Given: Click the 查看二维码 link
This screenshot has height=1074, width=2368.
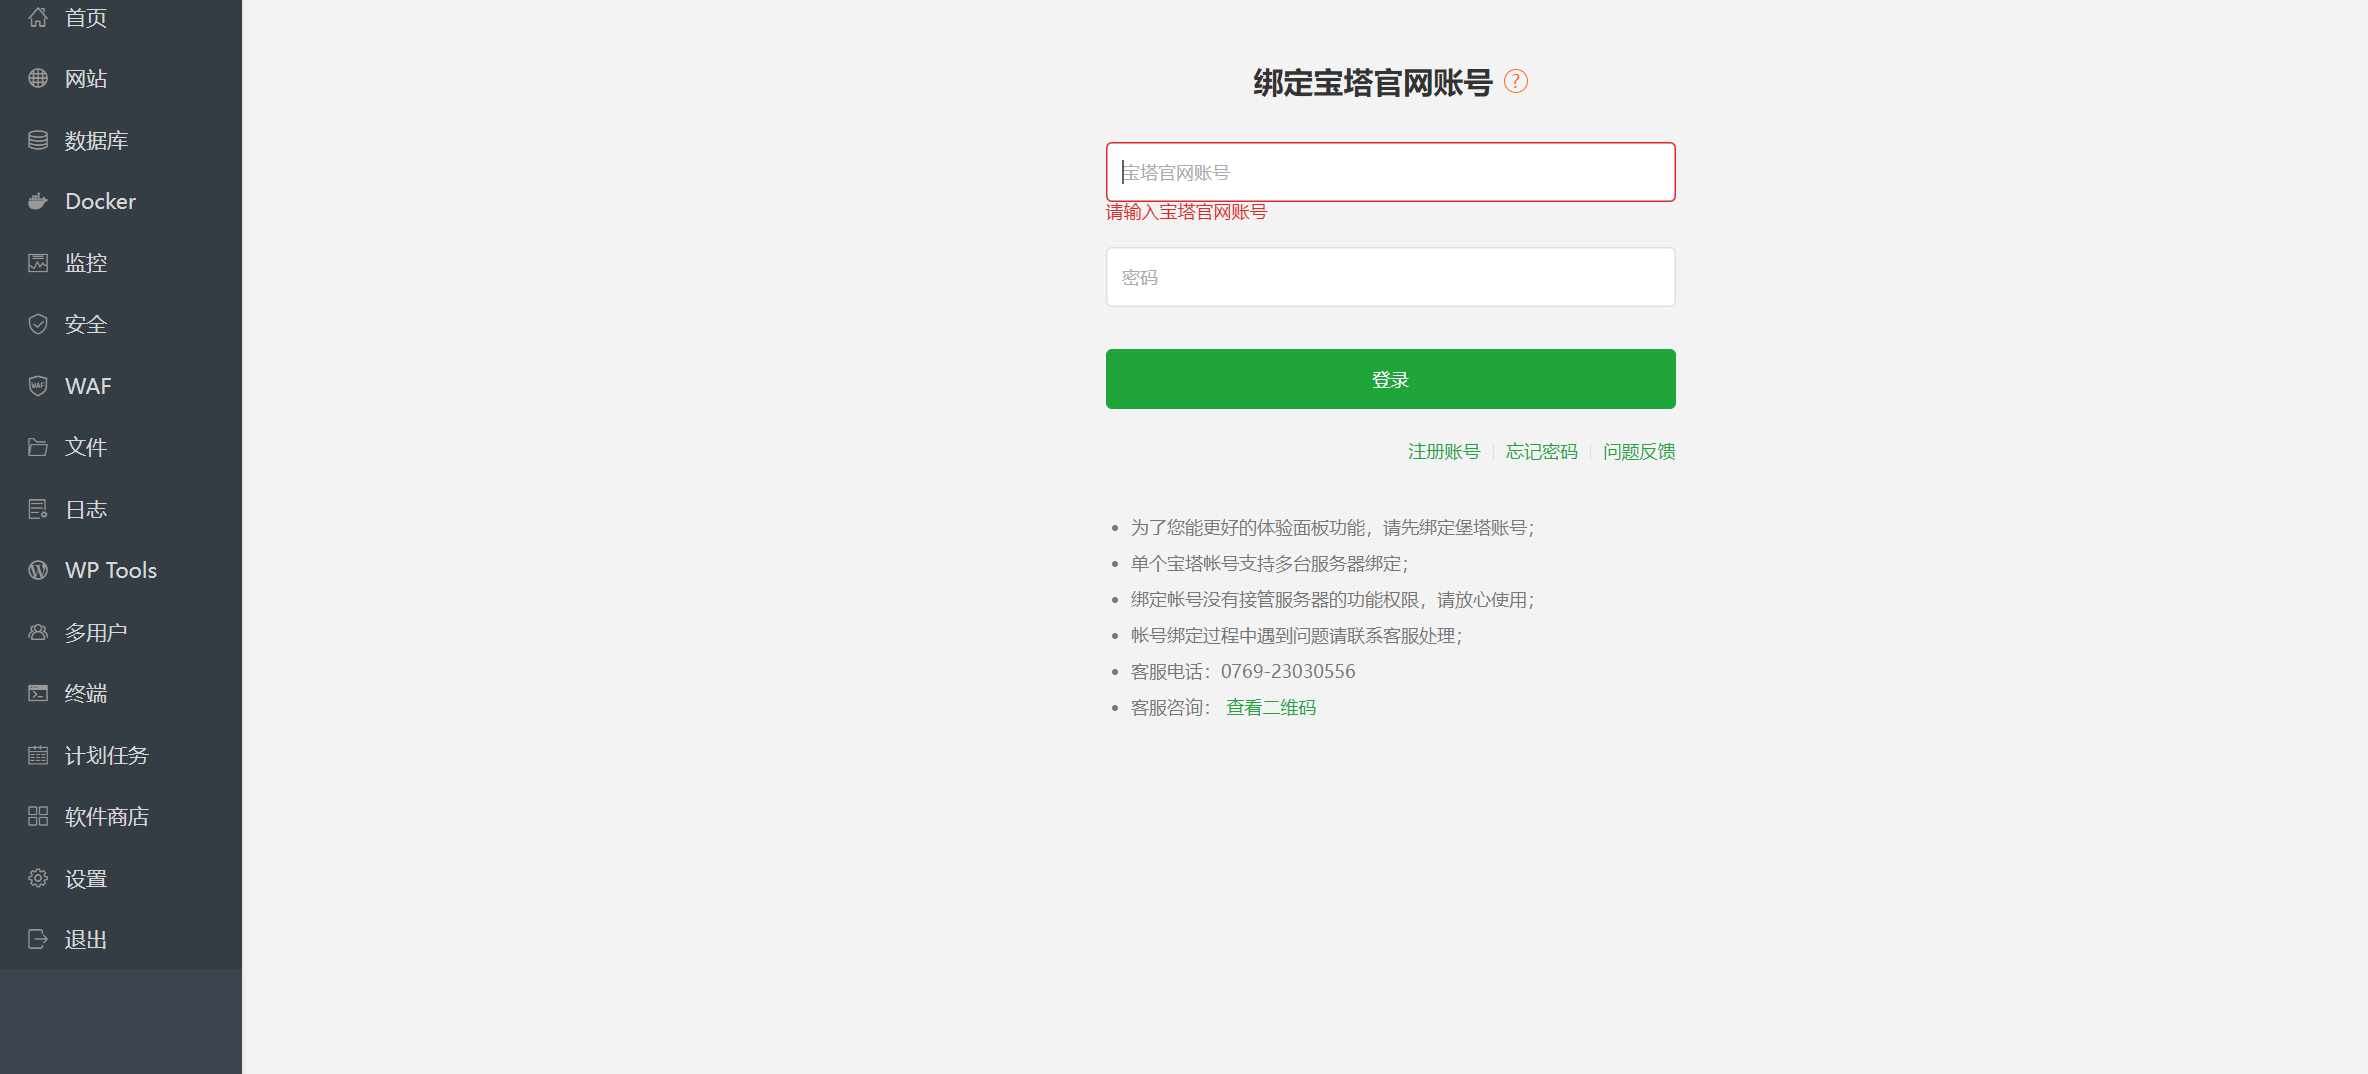Looking at the screenshot, I should coord(1271,708).
